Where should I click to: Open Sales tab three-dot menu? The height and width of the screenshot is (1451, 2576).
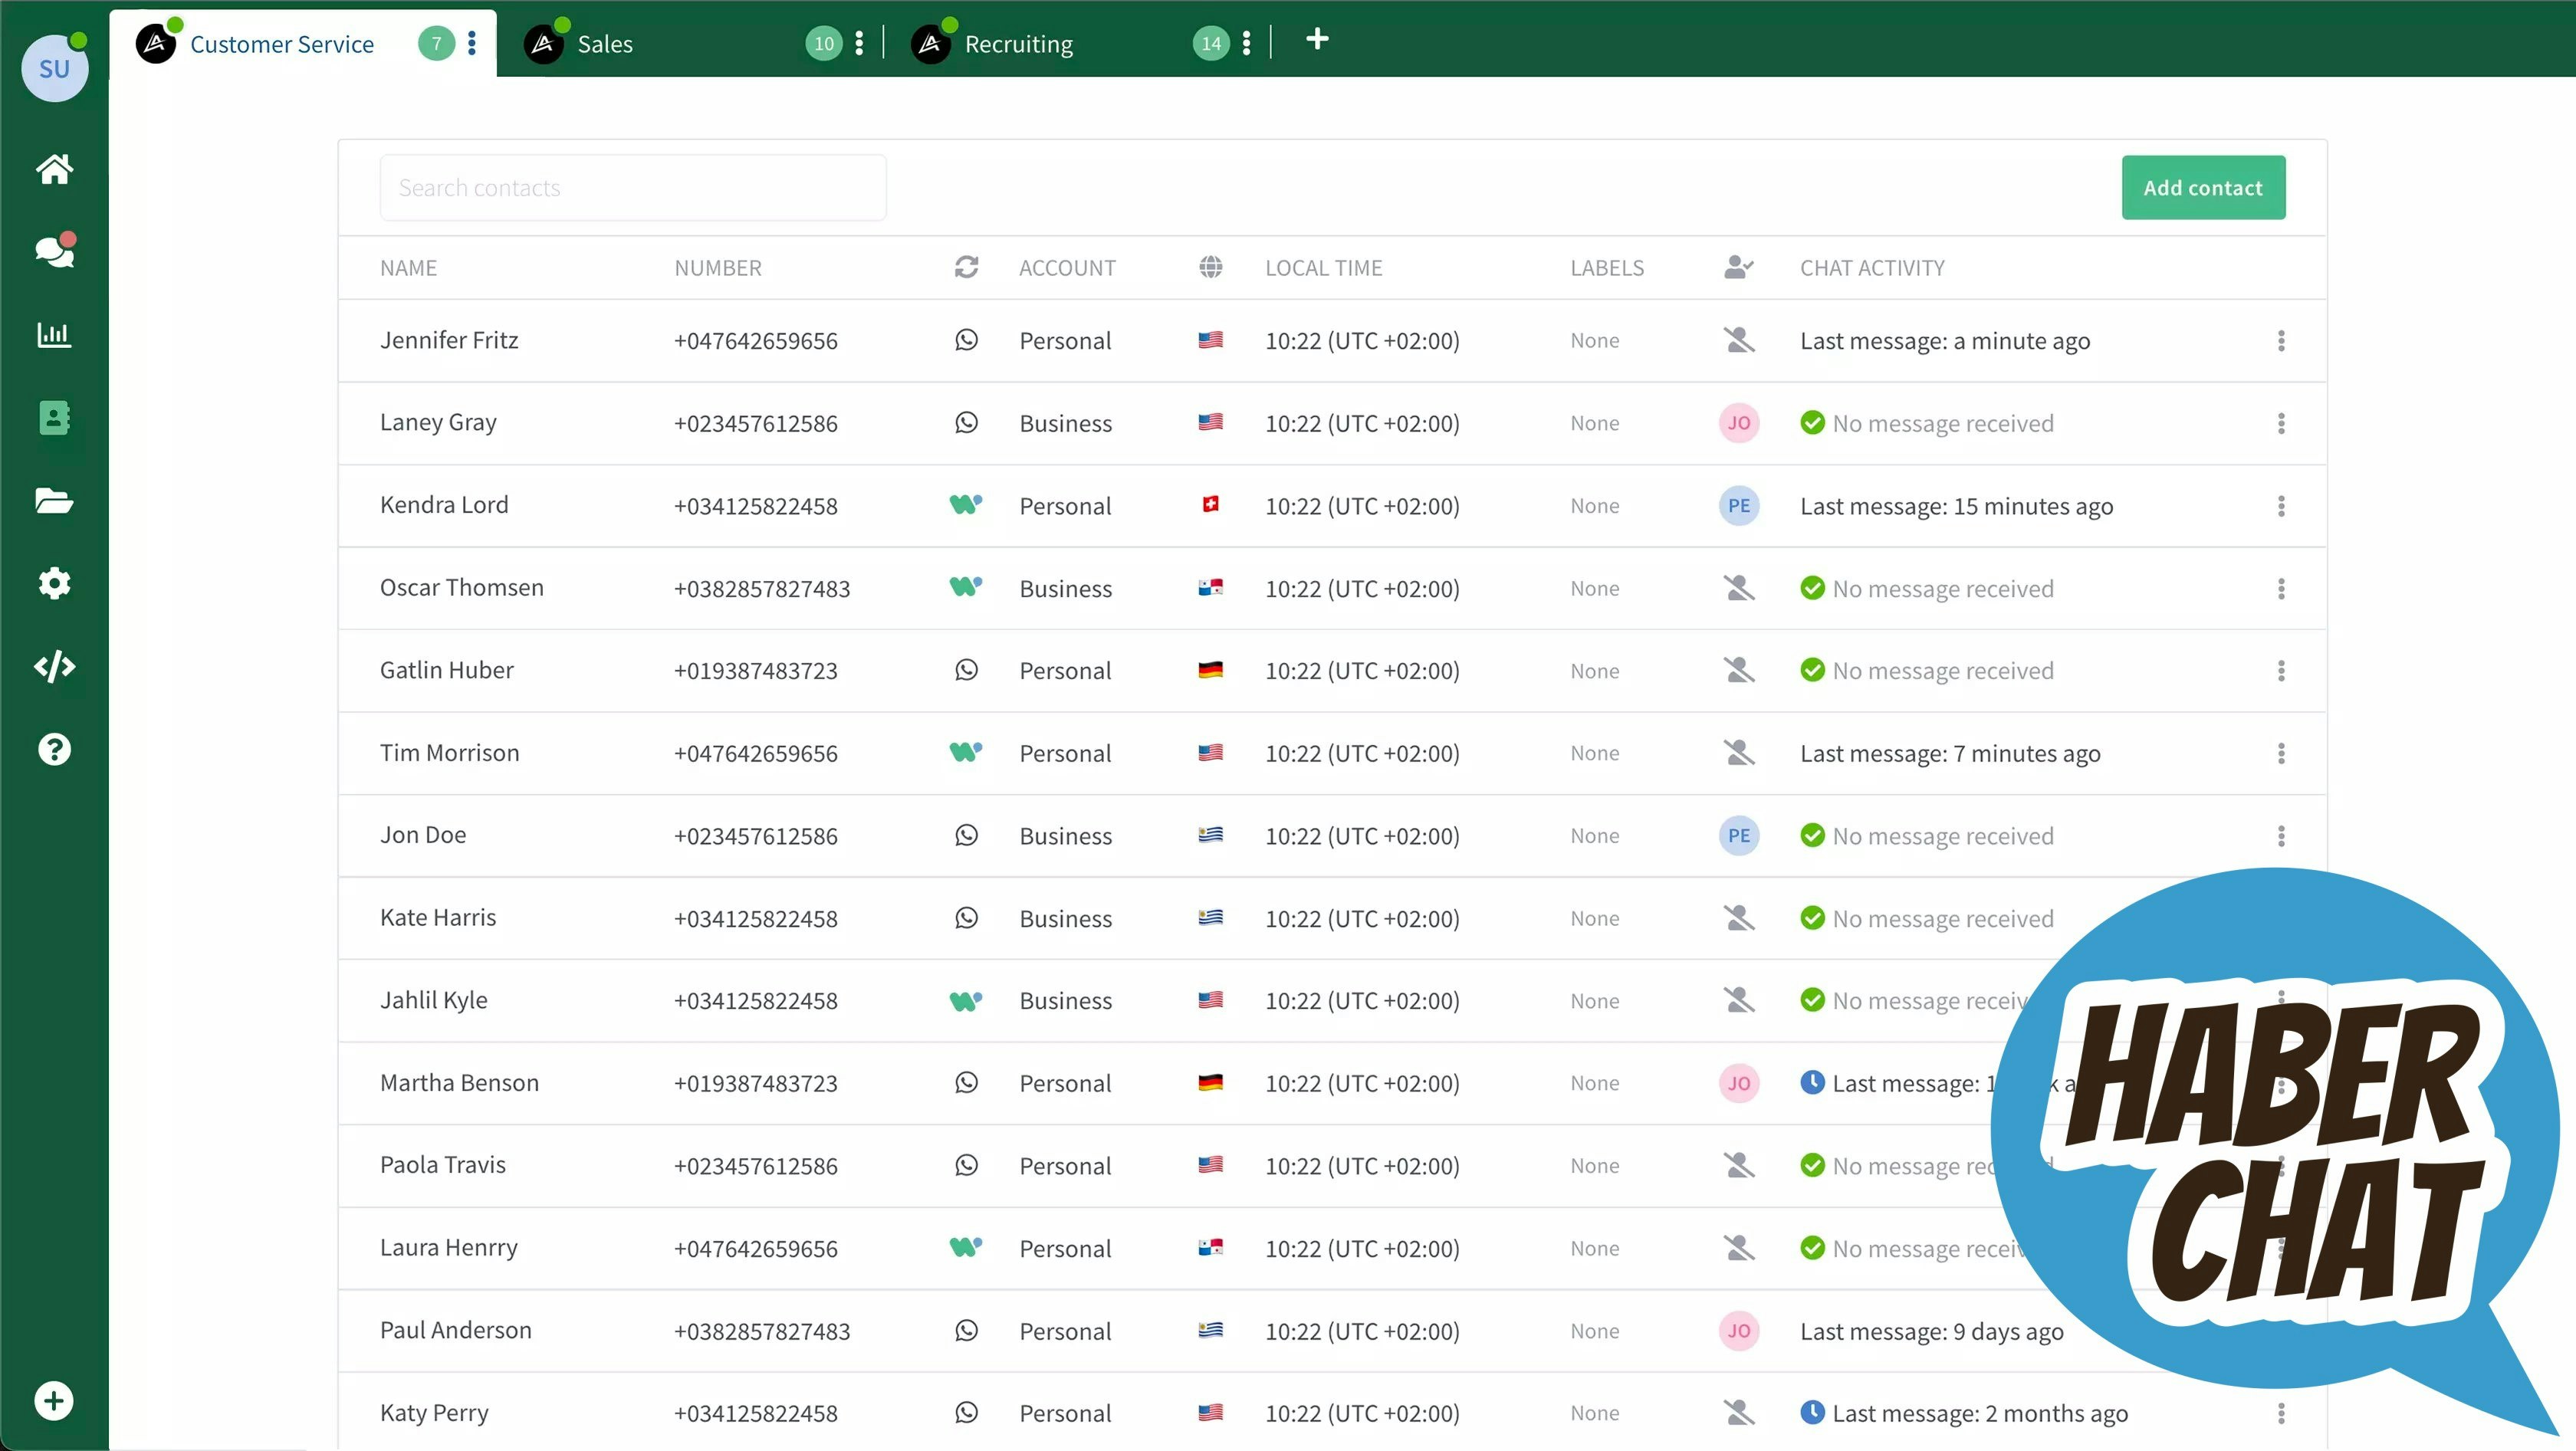point(859,43)
